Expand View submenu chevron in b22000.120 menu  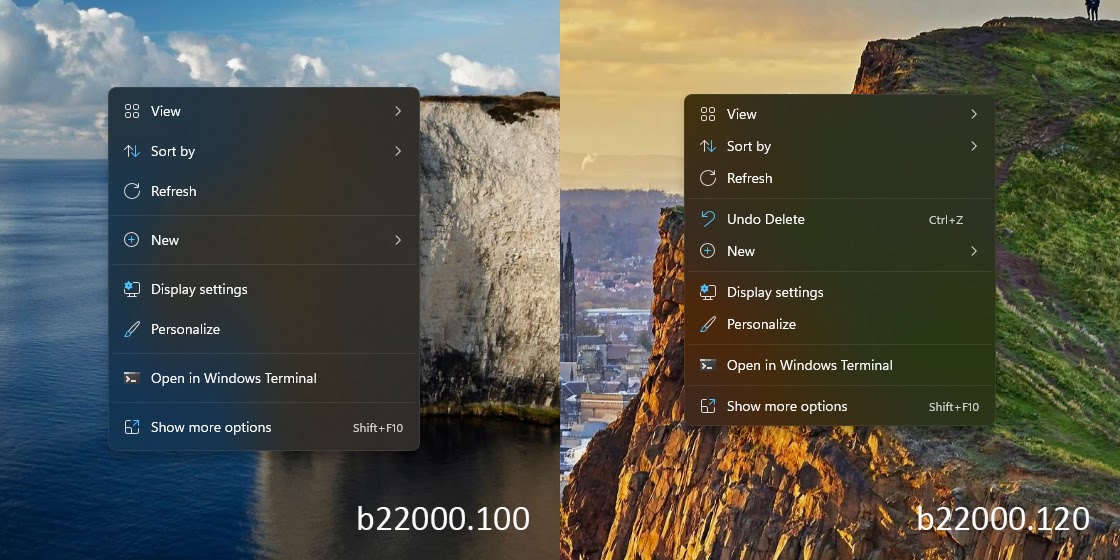point(974,114)
